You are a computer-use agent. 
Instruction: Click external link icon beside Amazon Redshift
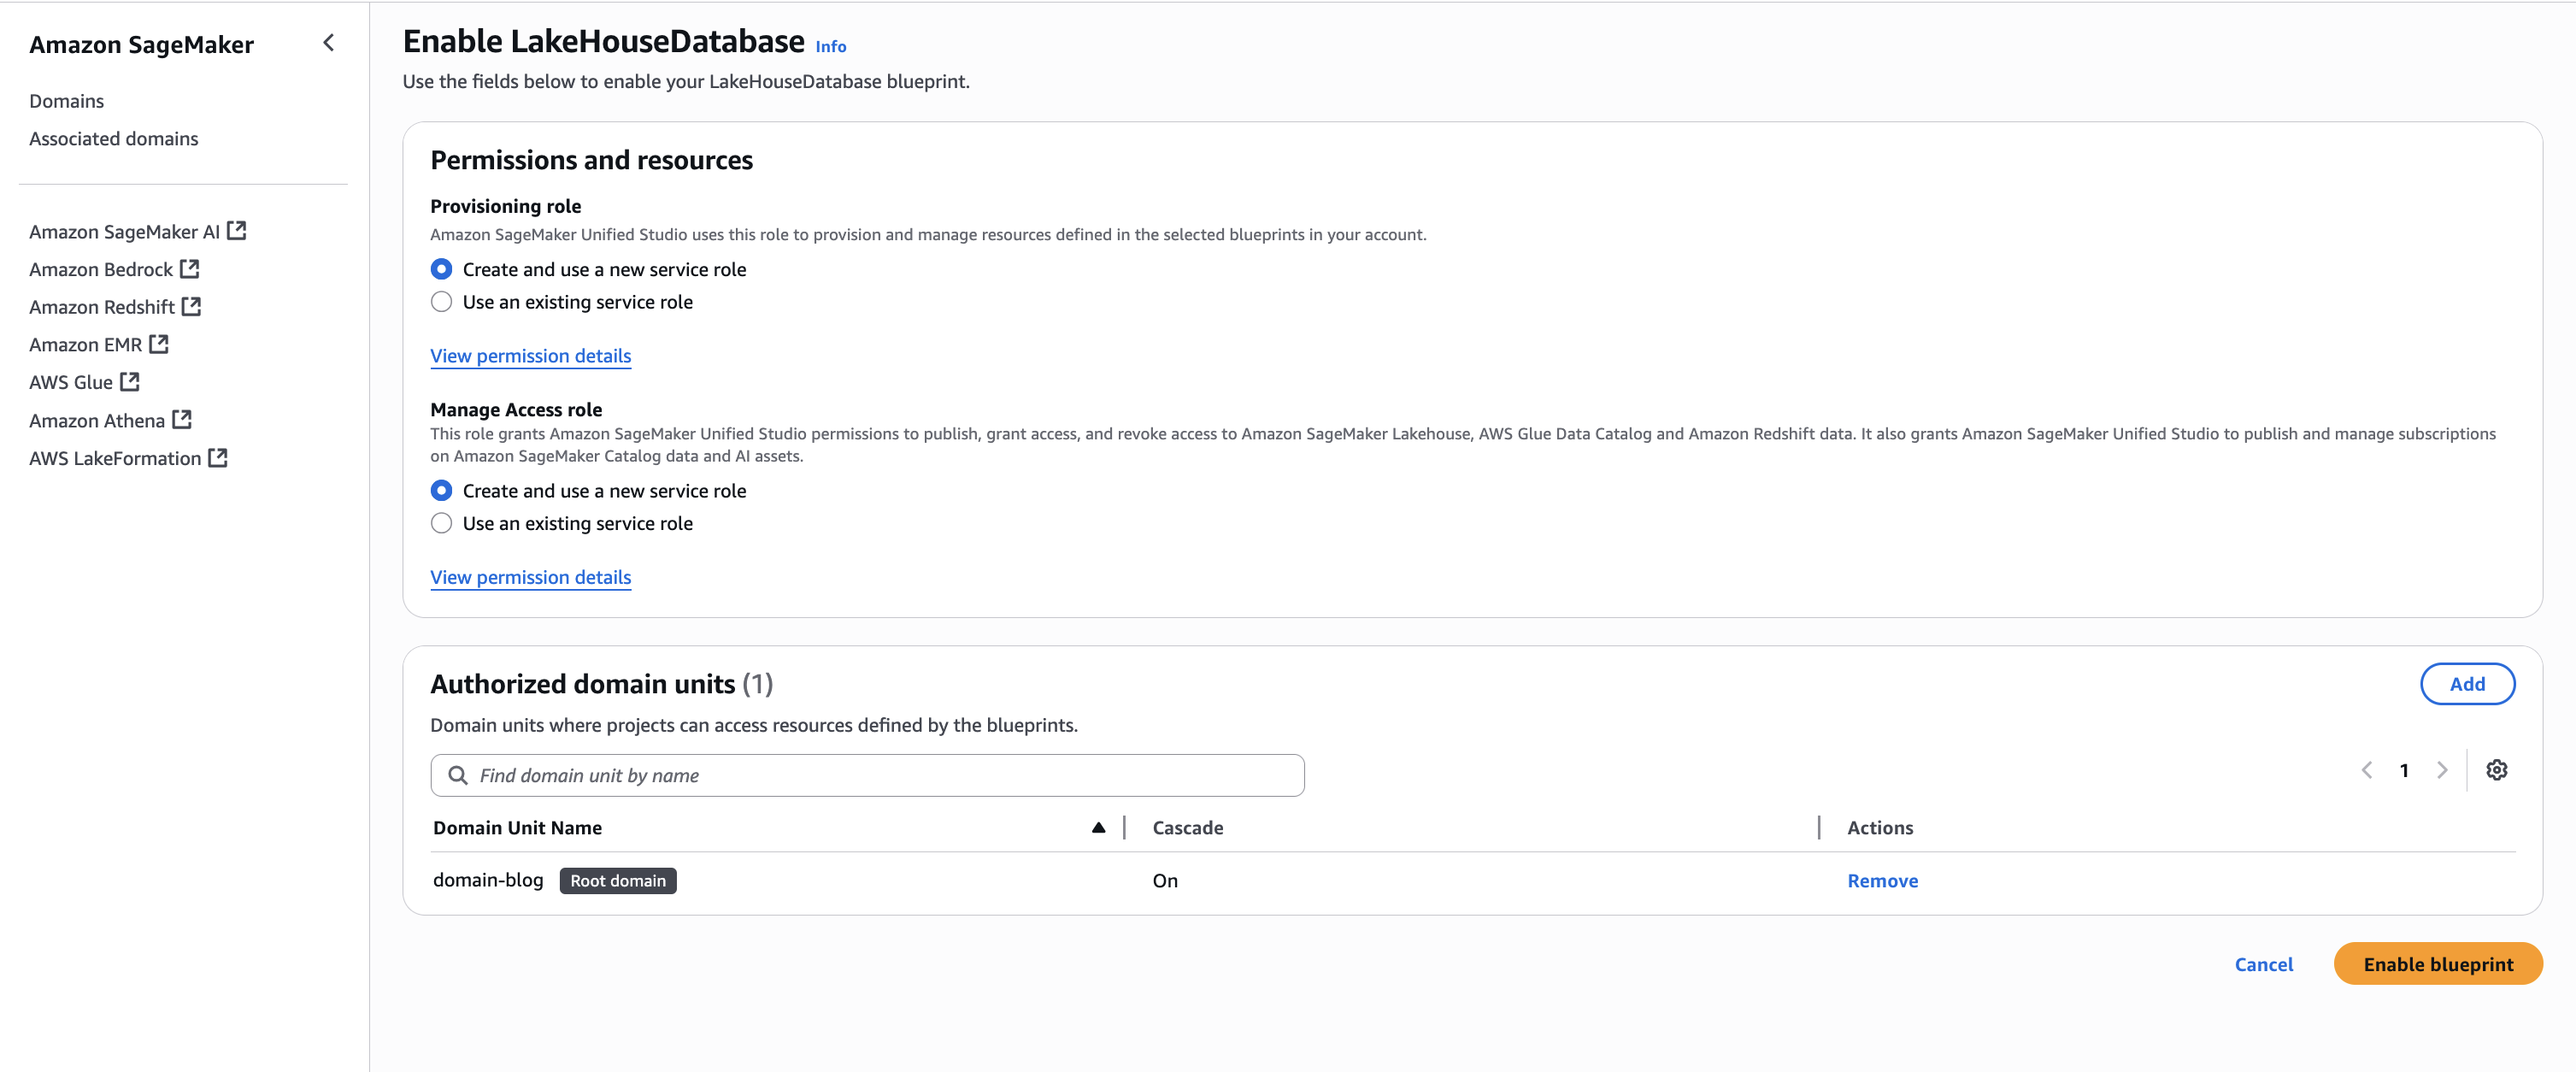pyautogui.click(x=192, y=306)
